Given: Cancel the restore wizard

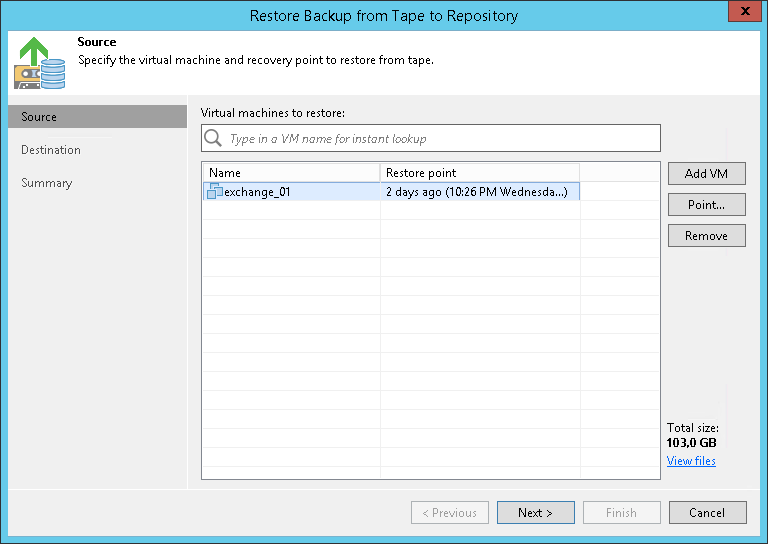Looking at the screenshot, I should (707, 513).
